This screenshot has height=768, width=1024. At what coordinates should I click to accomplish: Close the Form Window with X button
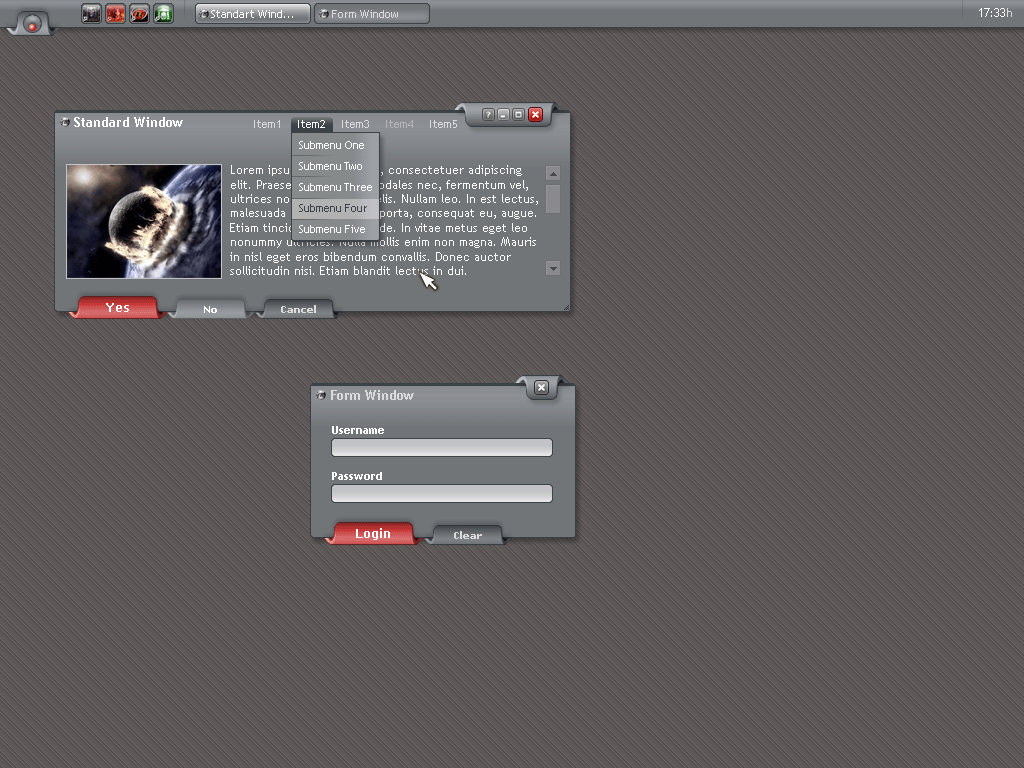click(x=541, y=388)
